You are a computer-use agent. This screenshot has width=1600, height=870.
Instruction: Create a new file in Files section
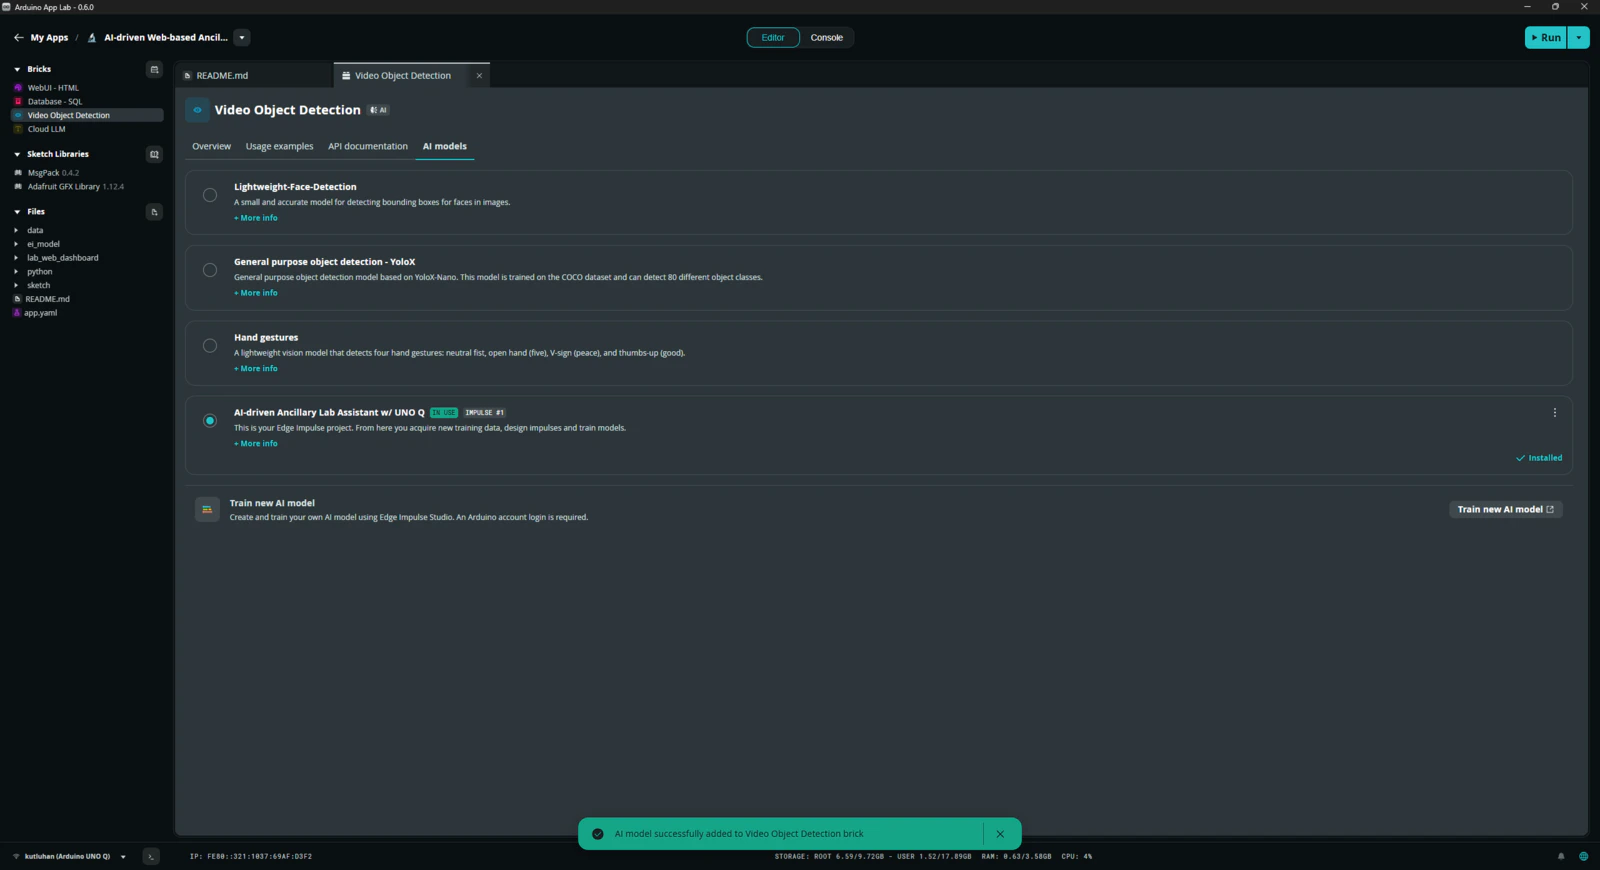154,212
